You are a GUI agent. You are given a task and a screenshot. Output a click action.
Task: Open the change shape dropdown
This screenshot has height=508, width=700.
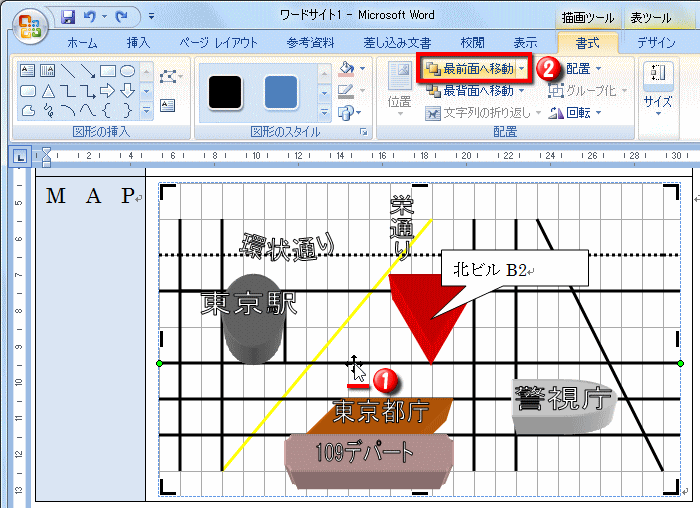(349, 113)
